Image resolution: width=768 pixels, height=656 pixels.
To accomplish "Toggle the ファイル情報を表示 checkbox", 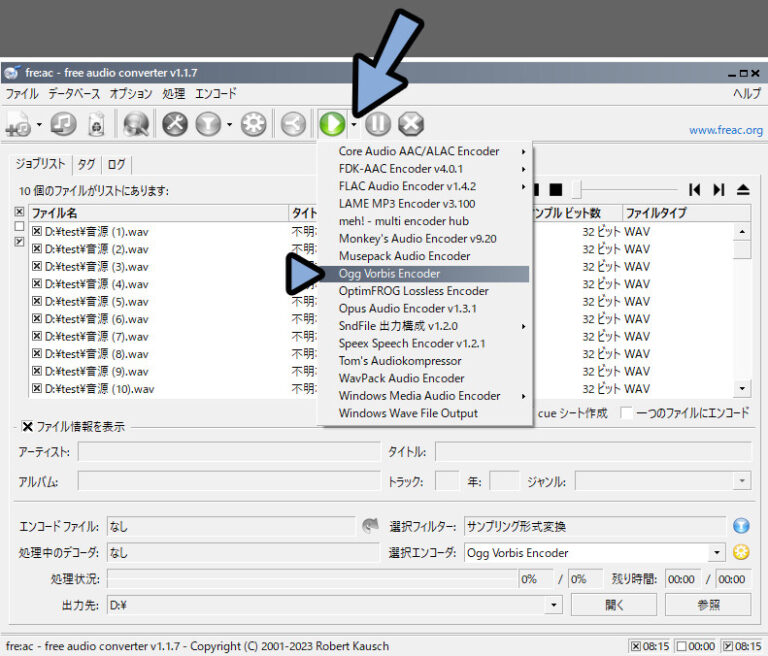I will click(27, 425).
